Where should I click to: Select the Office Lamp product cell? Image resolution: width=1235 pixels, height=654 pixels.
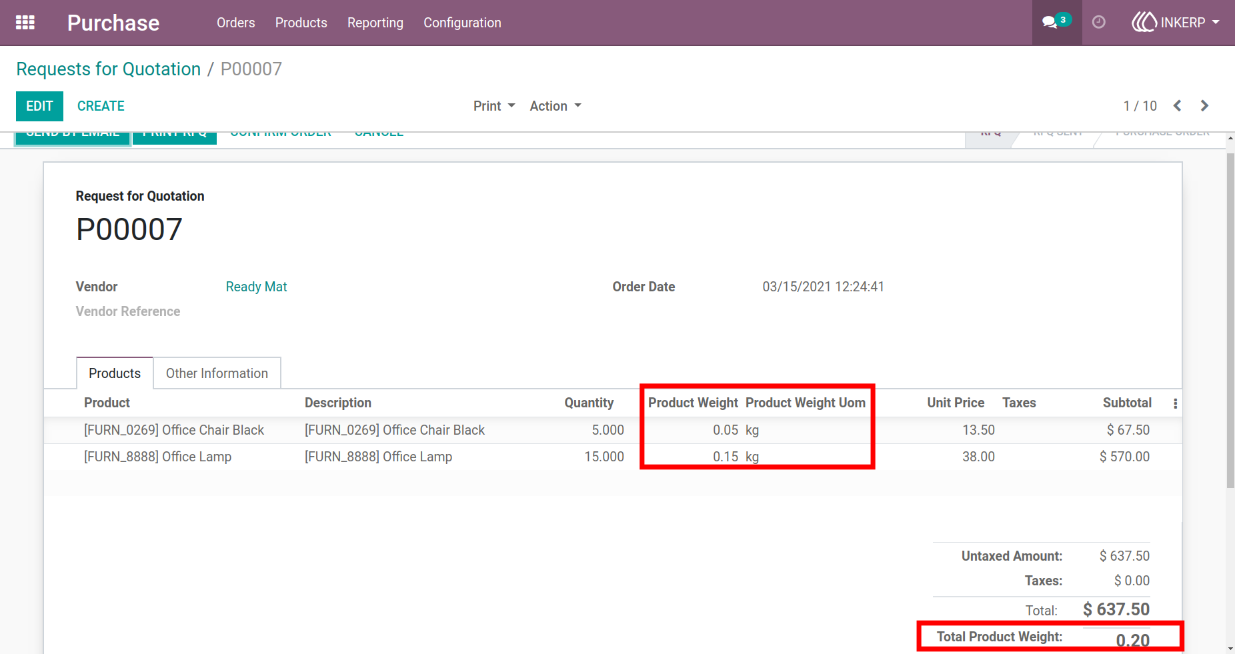coord(158,456)
